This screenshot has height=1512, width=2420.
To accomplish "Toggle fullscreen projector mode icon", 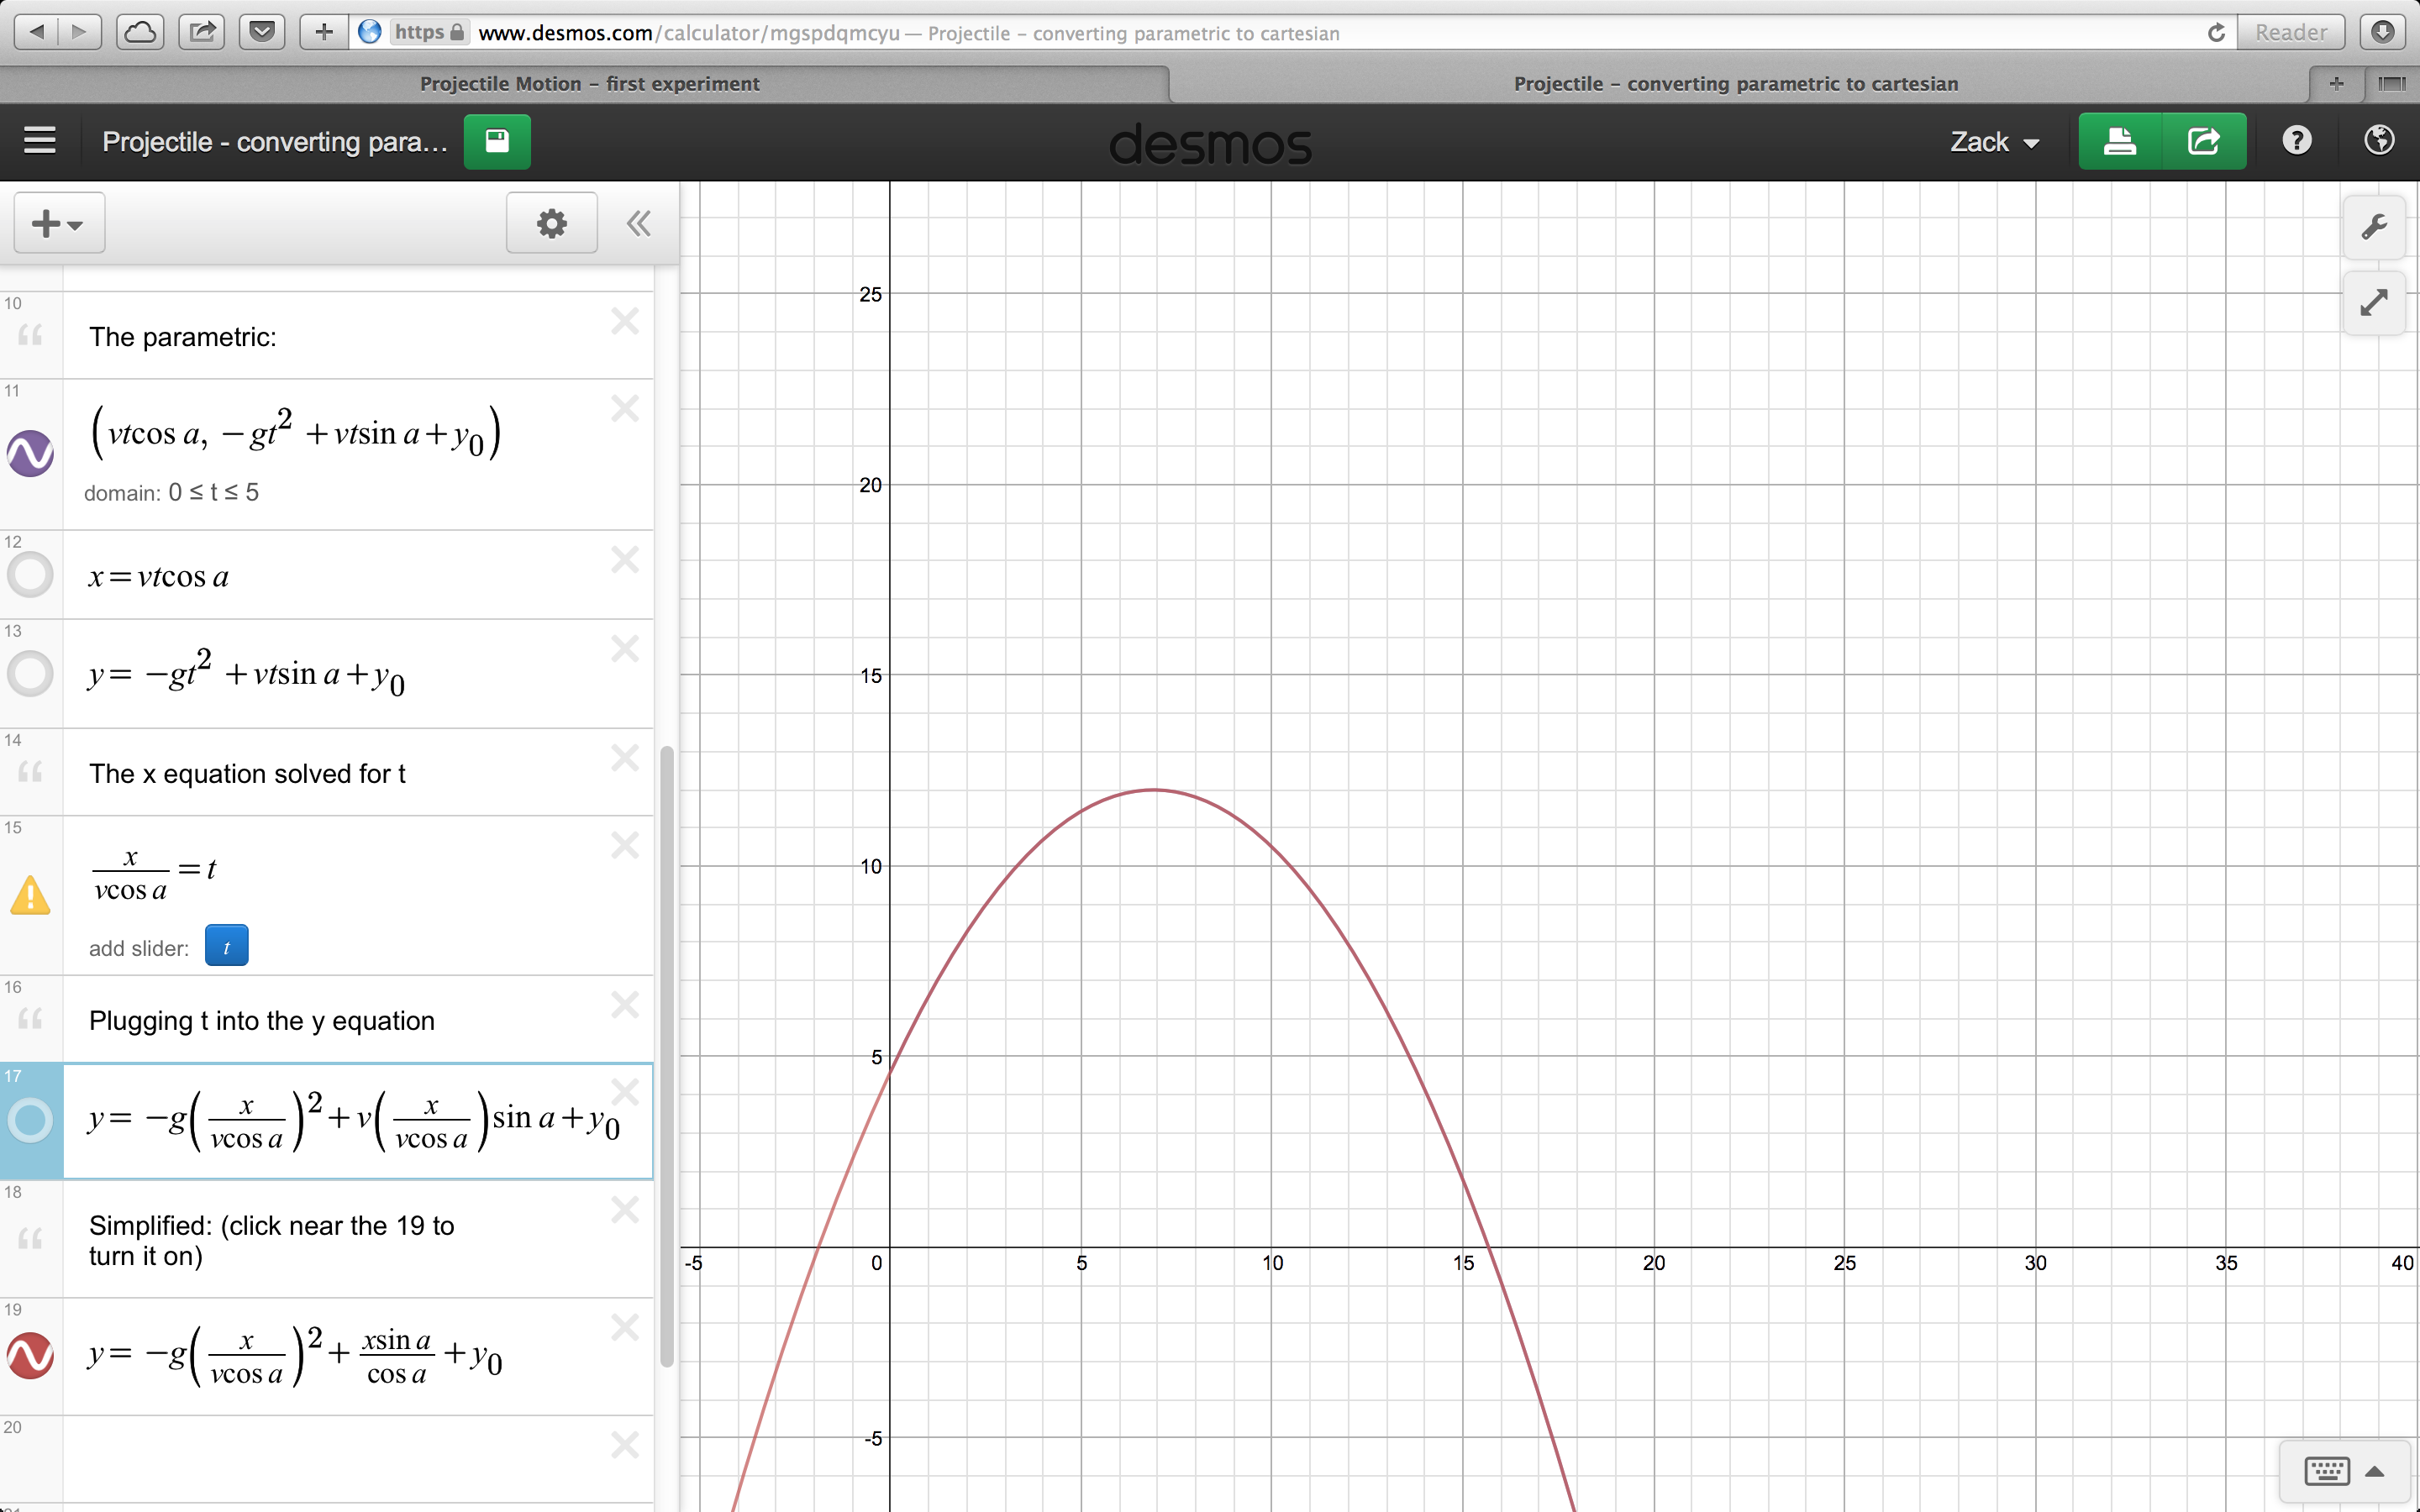I will click(x=2374, y=302).
